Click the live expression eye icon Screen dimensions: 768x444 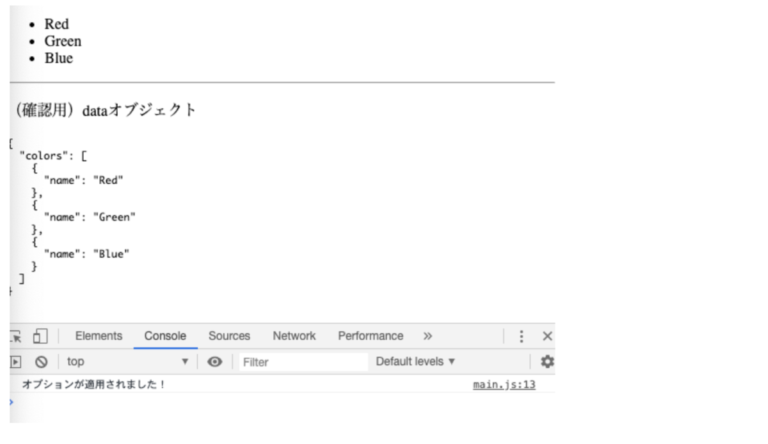[214, 362]
